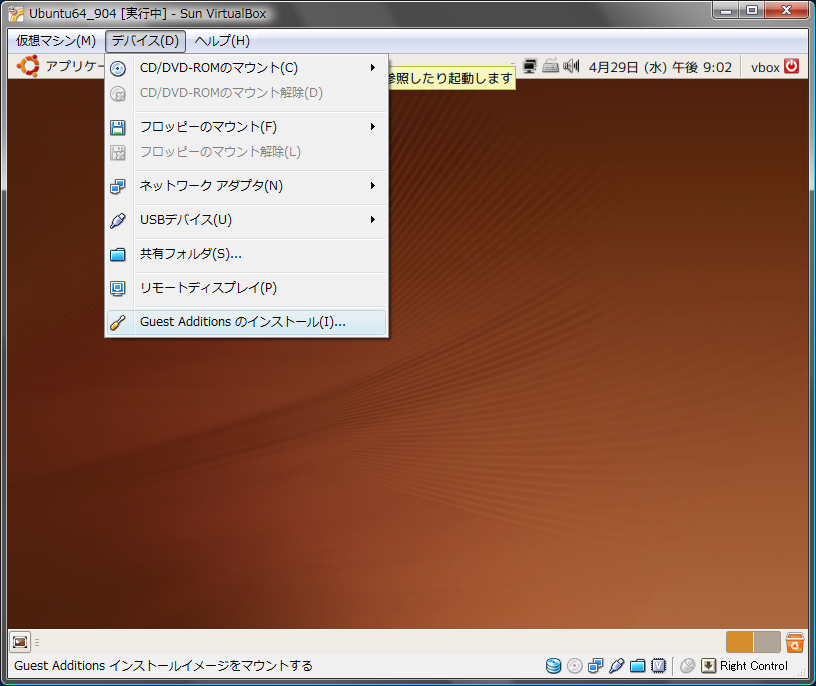Select USBデバイス(U) menu item

[x=246, y=220]
